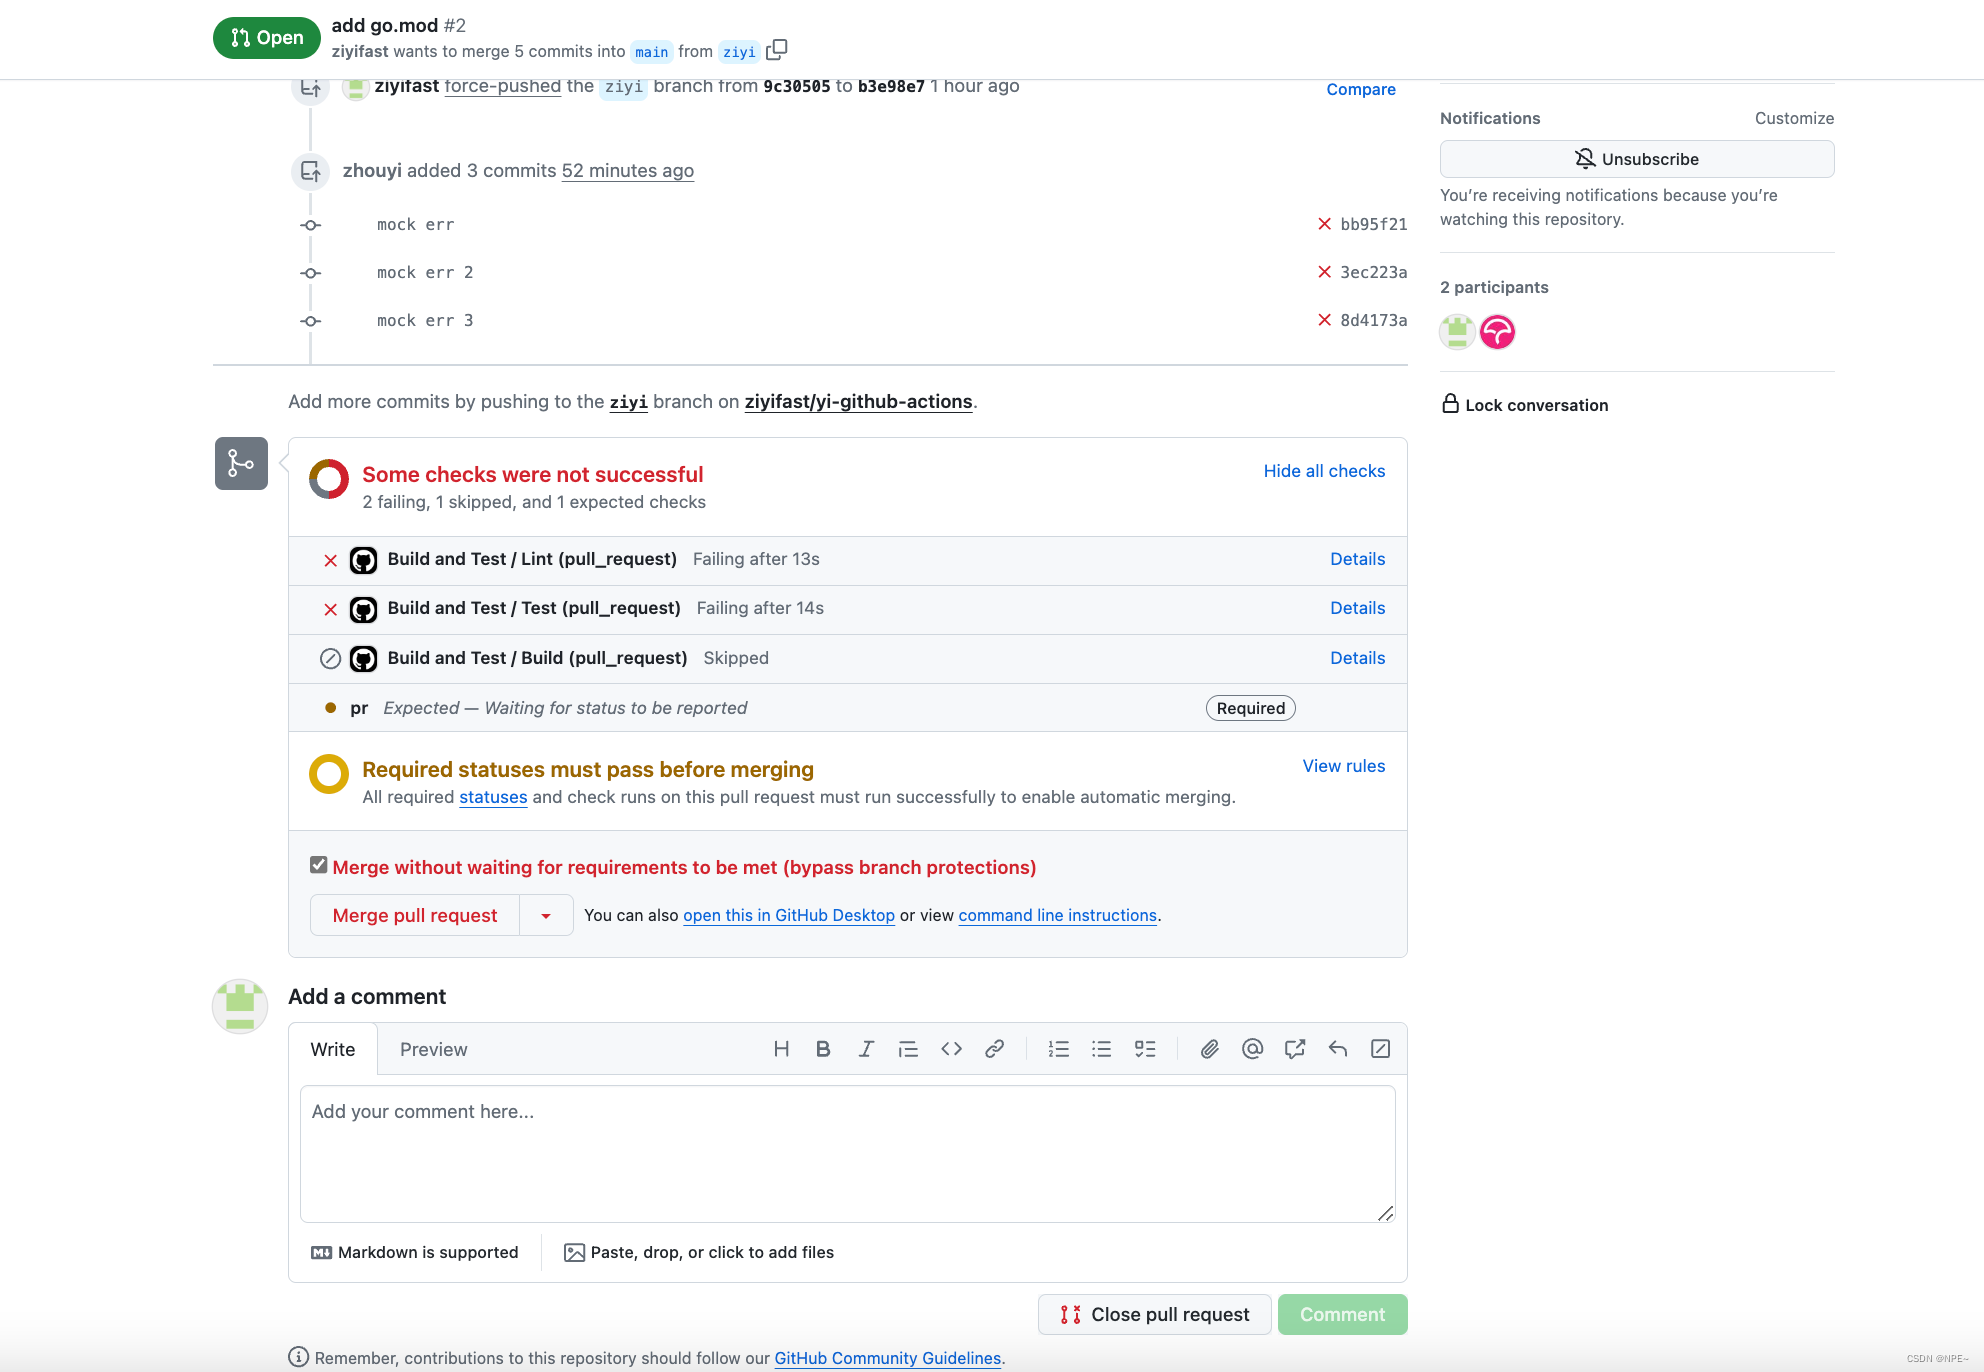This screenshot has height=1372, width=1984.
Task: Switch to Preview tab in comment editor
Action: pyautogui.click(x=433, y=1049)
